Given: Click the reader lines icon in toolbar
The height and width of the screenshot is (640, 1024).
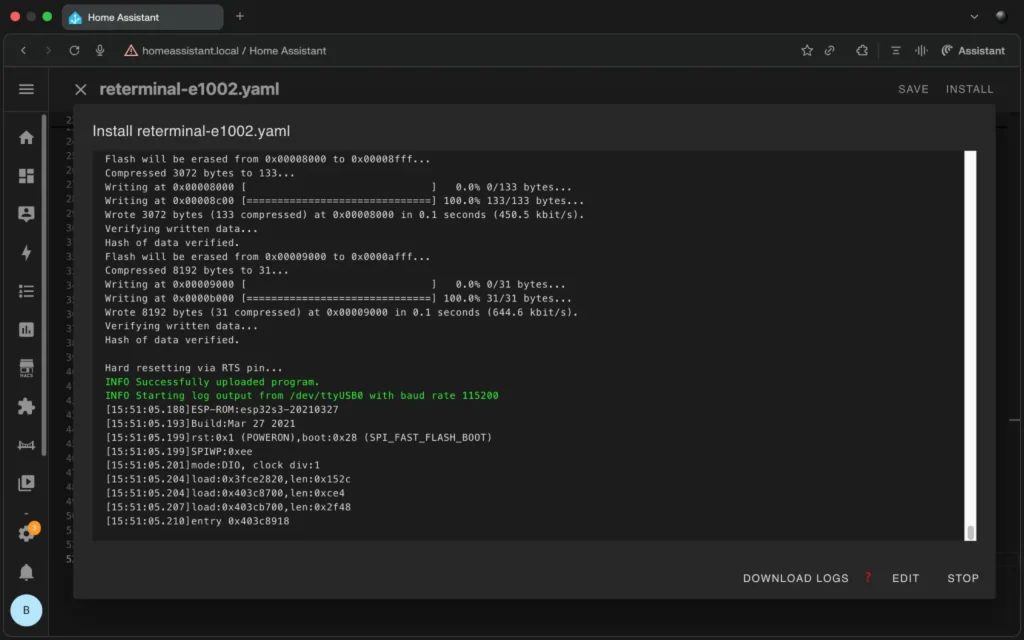Looking at the screenshot, I should tap(895, 50).
